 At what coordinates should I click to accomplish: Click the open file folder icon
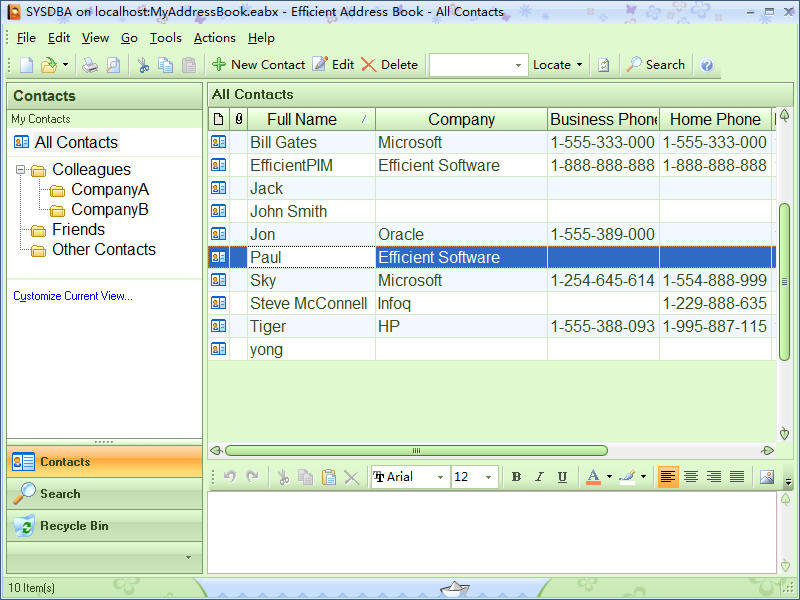(x=49, y=65)
